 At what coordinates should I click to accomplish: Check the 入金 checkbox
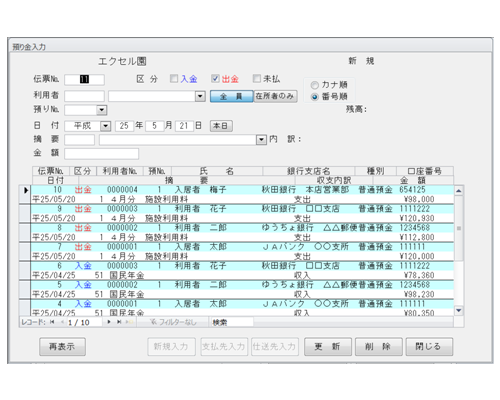click(174, 78)
